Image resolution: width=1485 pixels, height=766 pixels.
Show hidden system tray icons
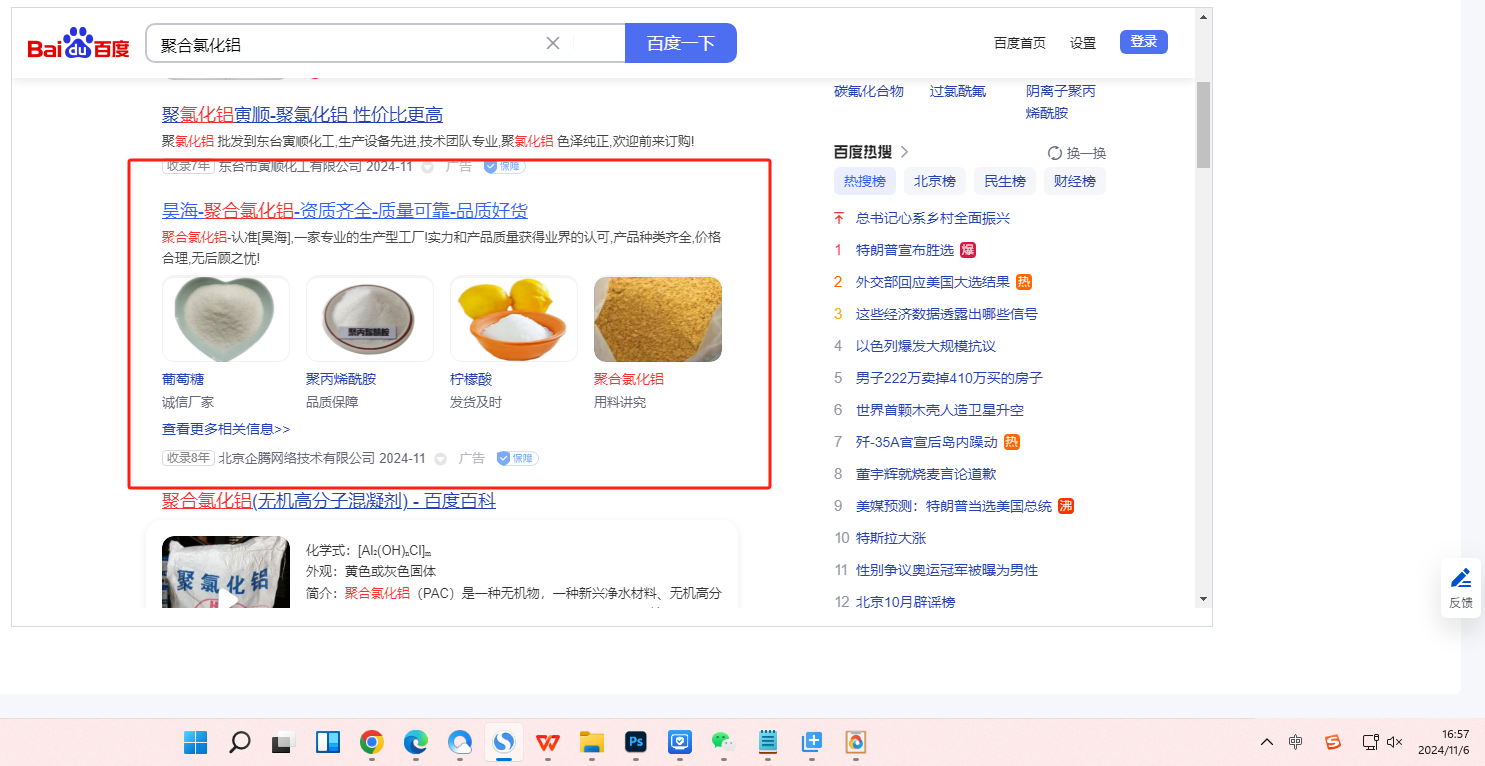(1267, 742)
